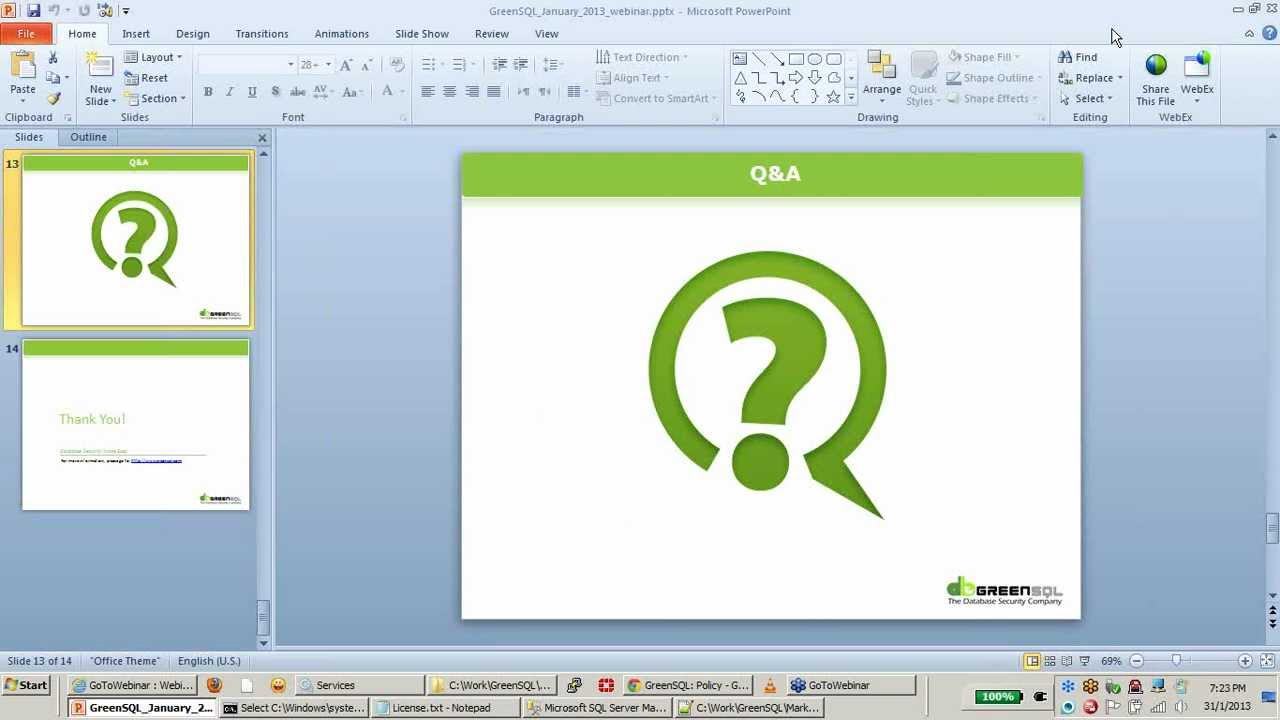The height and width of the screenshot is (720, 1280).
Task: Select the 5-Point Star shape
Action: coord(833,97)
